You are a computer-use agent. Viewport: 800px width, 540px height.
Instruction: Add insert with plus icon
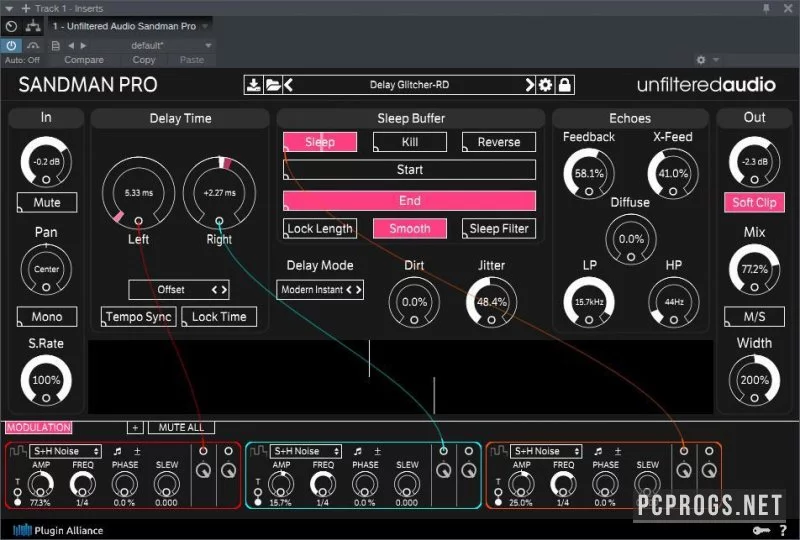(x=26, y=9)
